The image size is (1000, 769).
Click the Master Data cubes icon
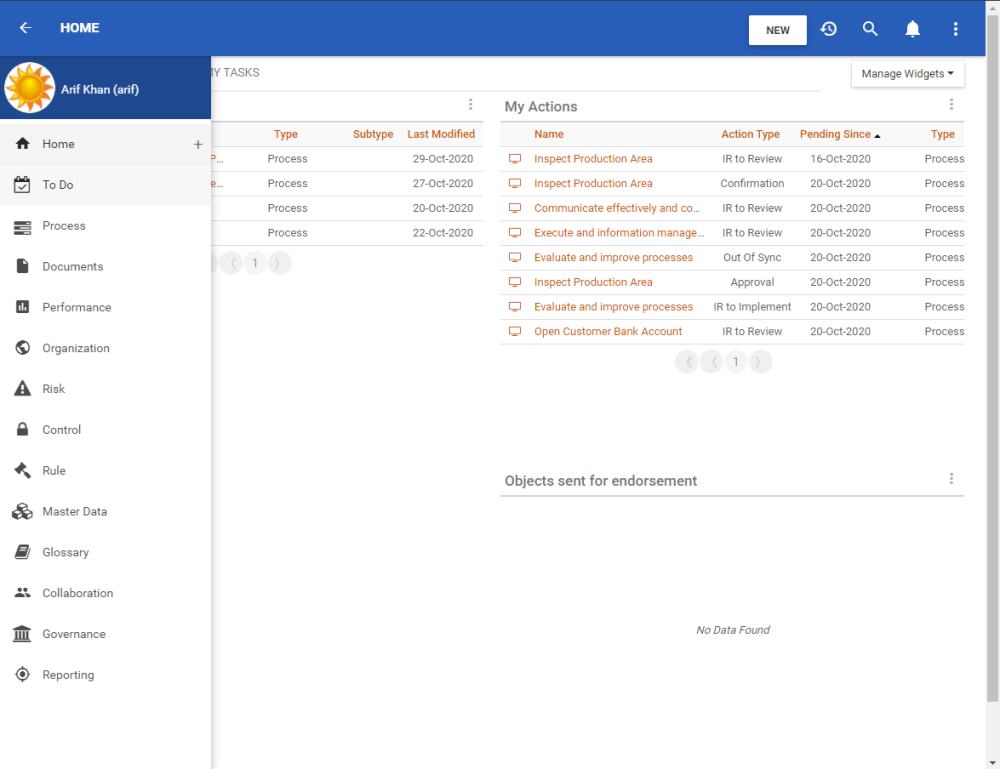[22, 511]
